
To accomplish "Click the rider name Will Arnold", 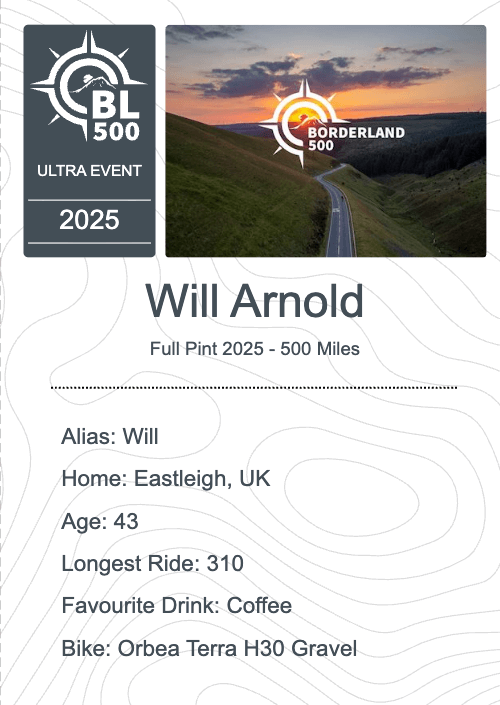I will [254, 301].
